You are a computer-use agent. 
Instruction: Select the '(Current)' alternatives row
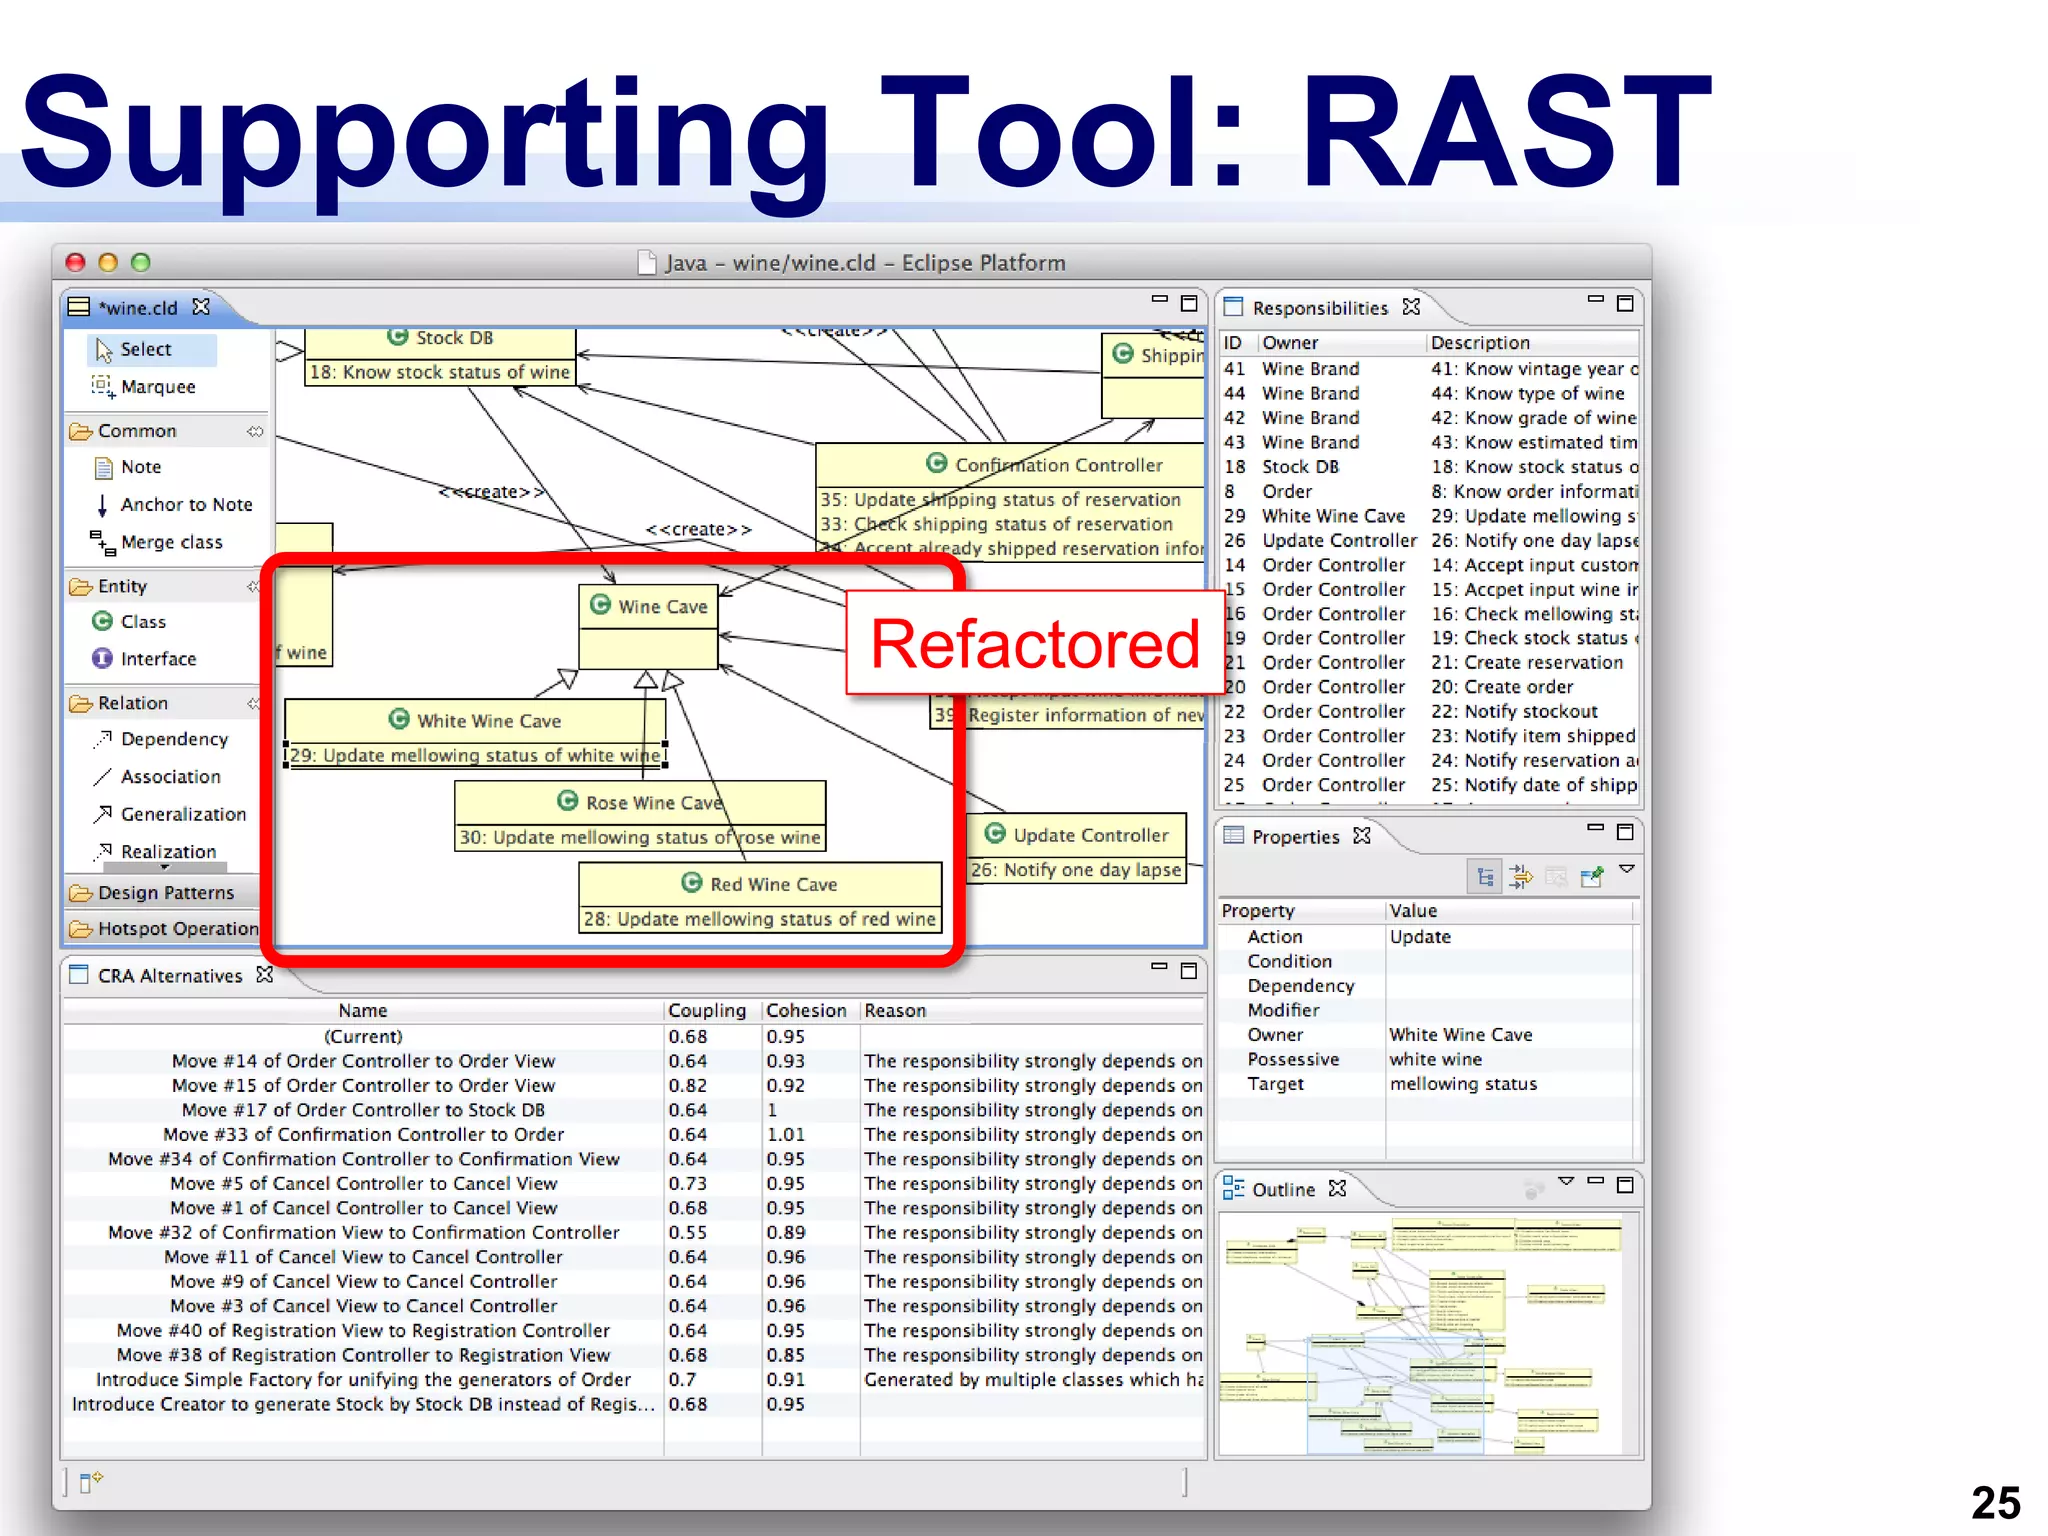pos(634,1036)
